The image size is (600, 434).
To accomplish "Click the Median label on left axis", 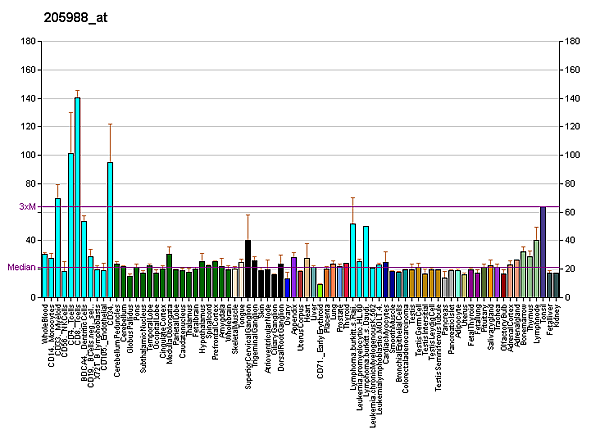I will 22,268.
